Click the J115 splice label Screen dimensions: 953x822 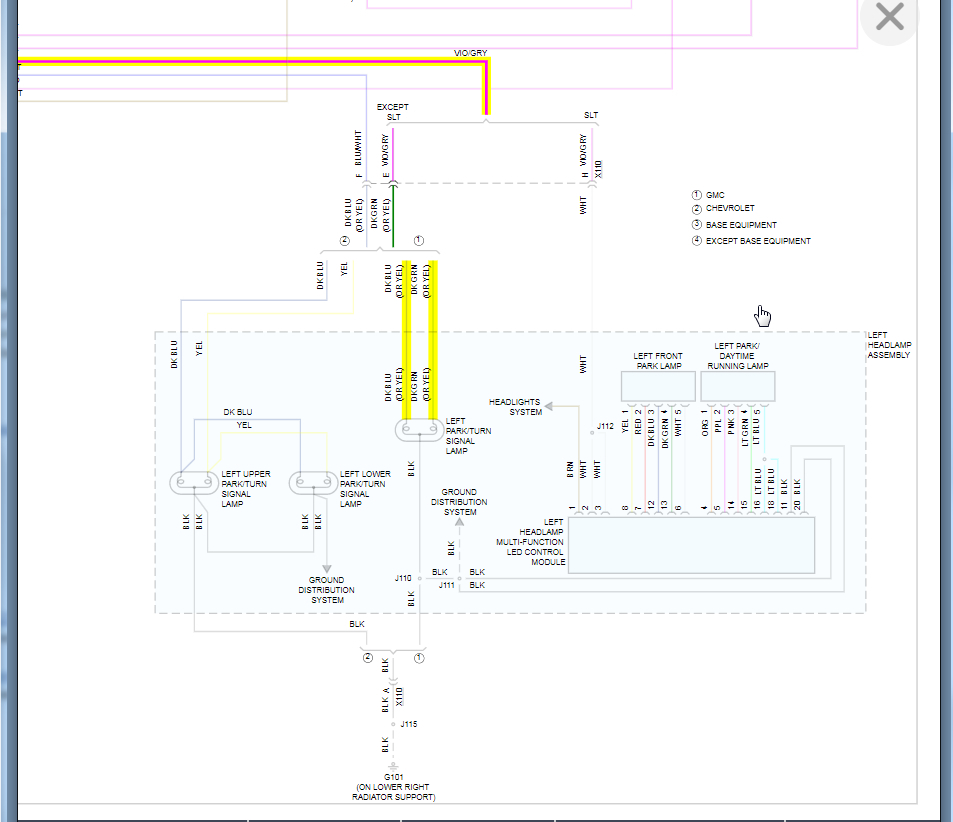408,724
